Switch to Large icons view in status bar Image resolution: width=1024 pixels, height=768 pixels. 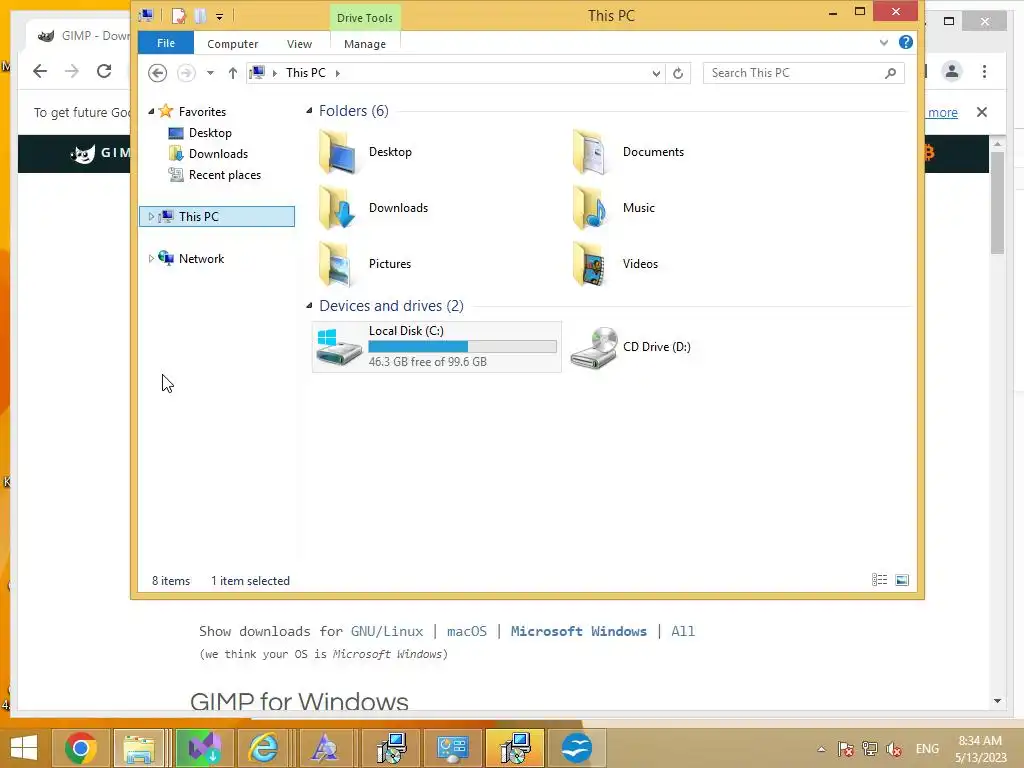pos(902,580)
